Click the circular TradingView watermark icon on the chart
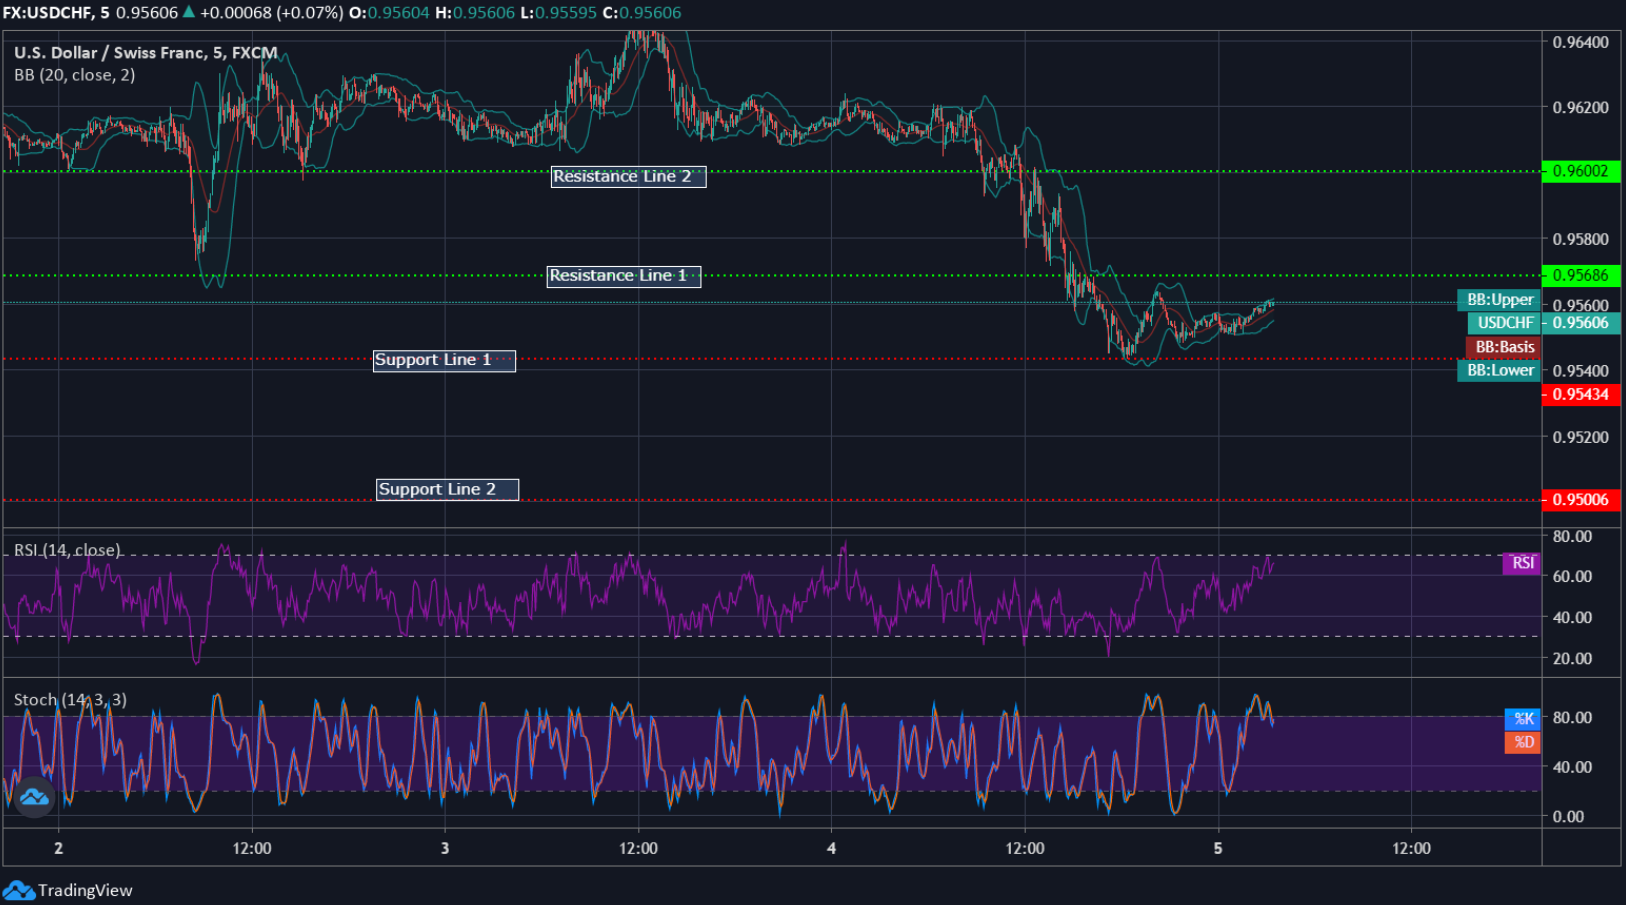The width and height of the screenshot is (1626, 905). click(33, 797)
